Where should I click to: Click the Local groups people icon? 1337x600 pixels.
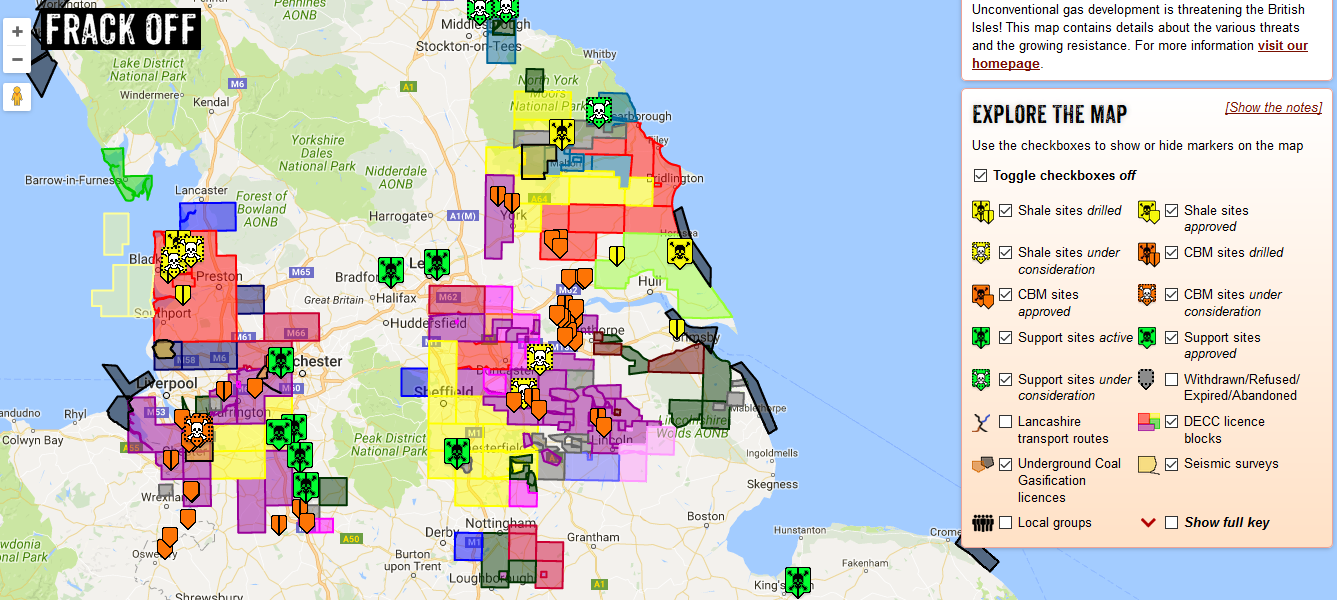pos(983,523)
